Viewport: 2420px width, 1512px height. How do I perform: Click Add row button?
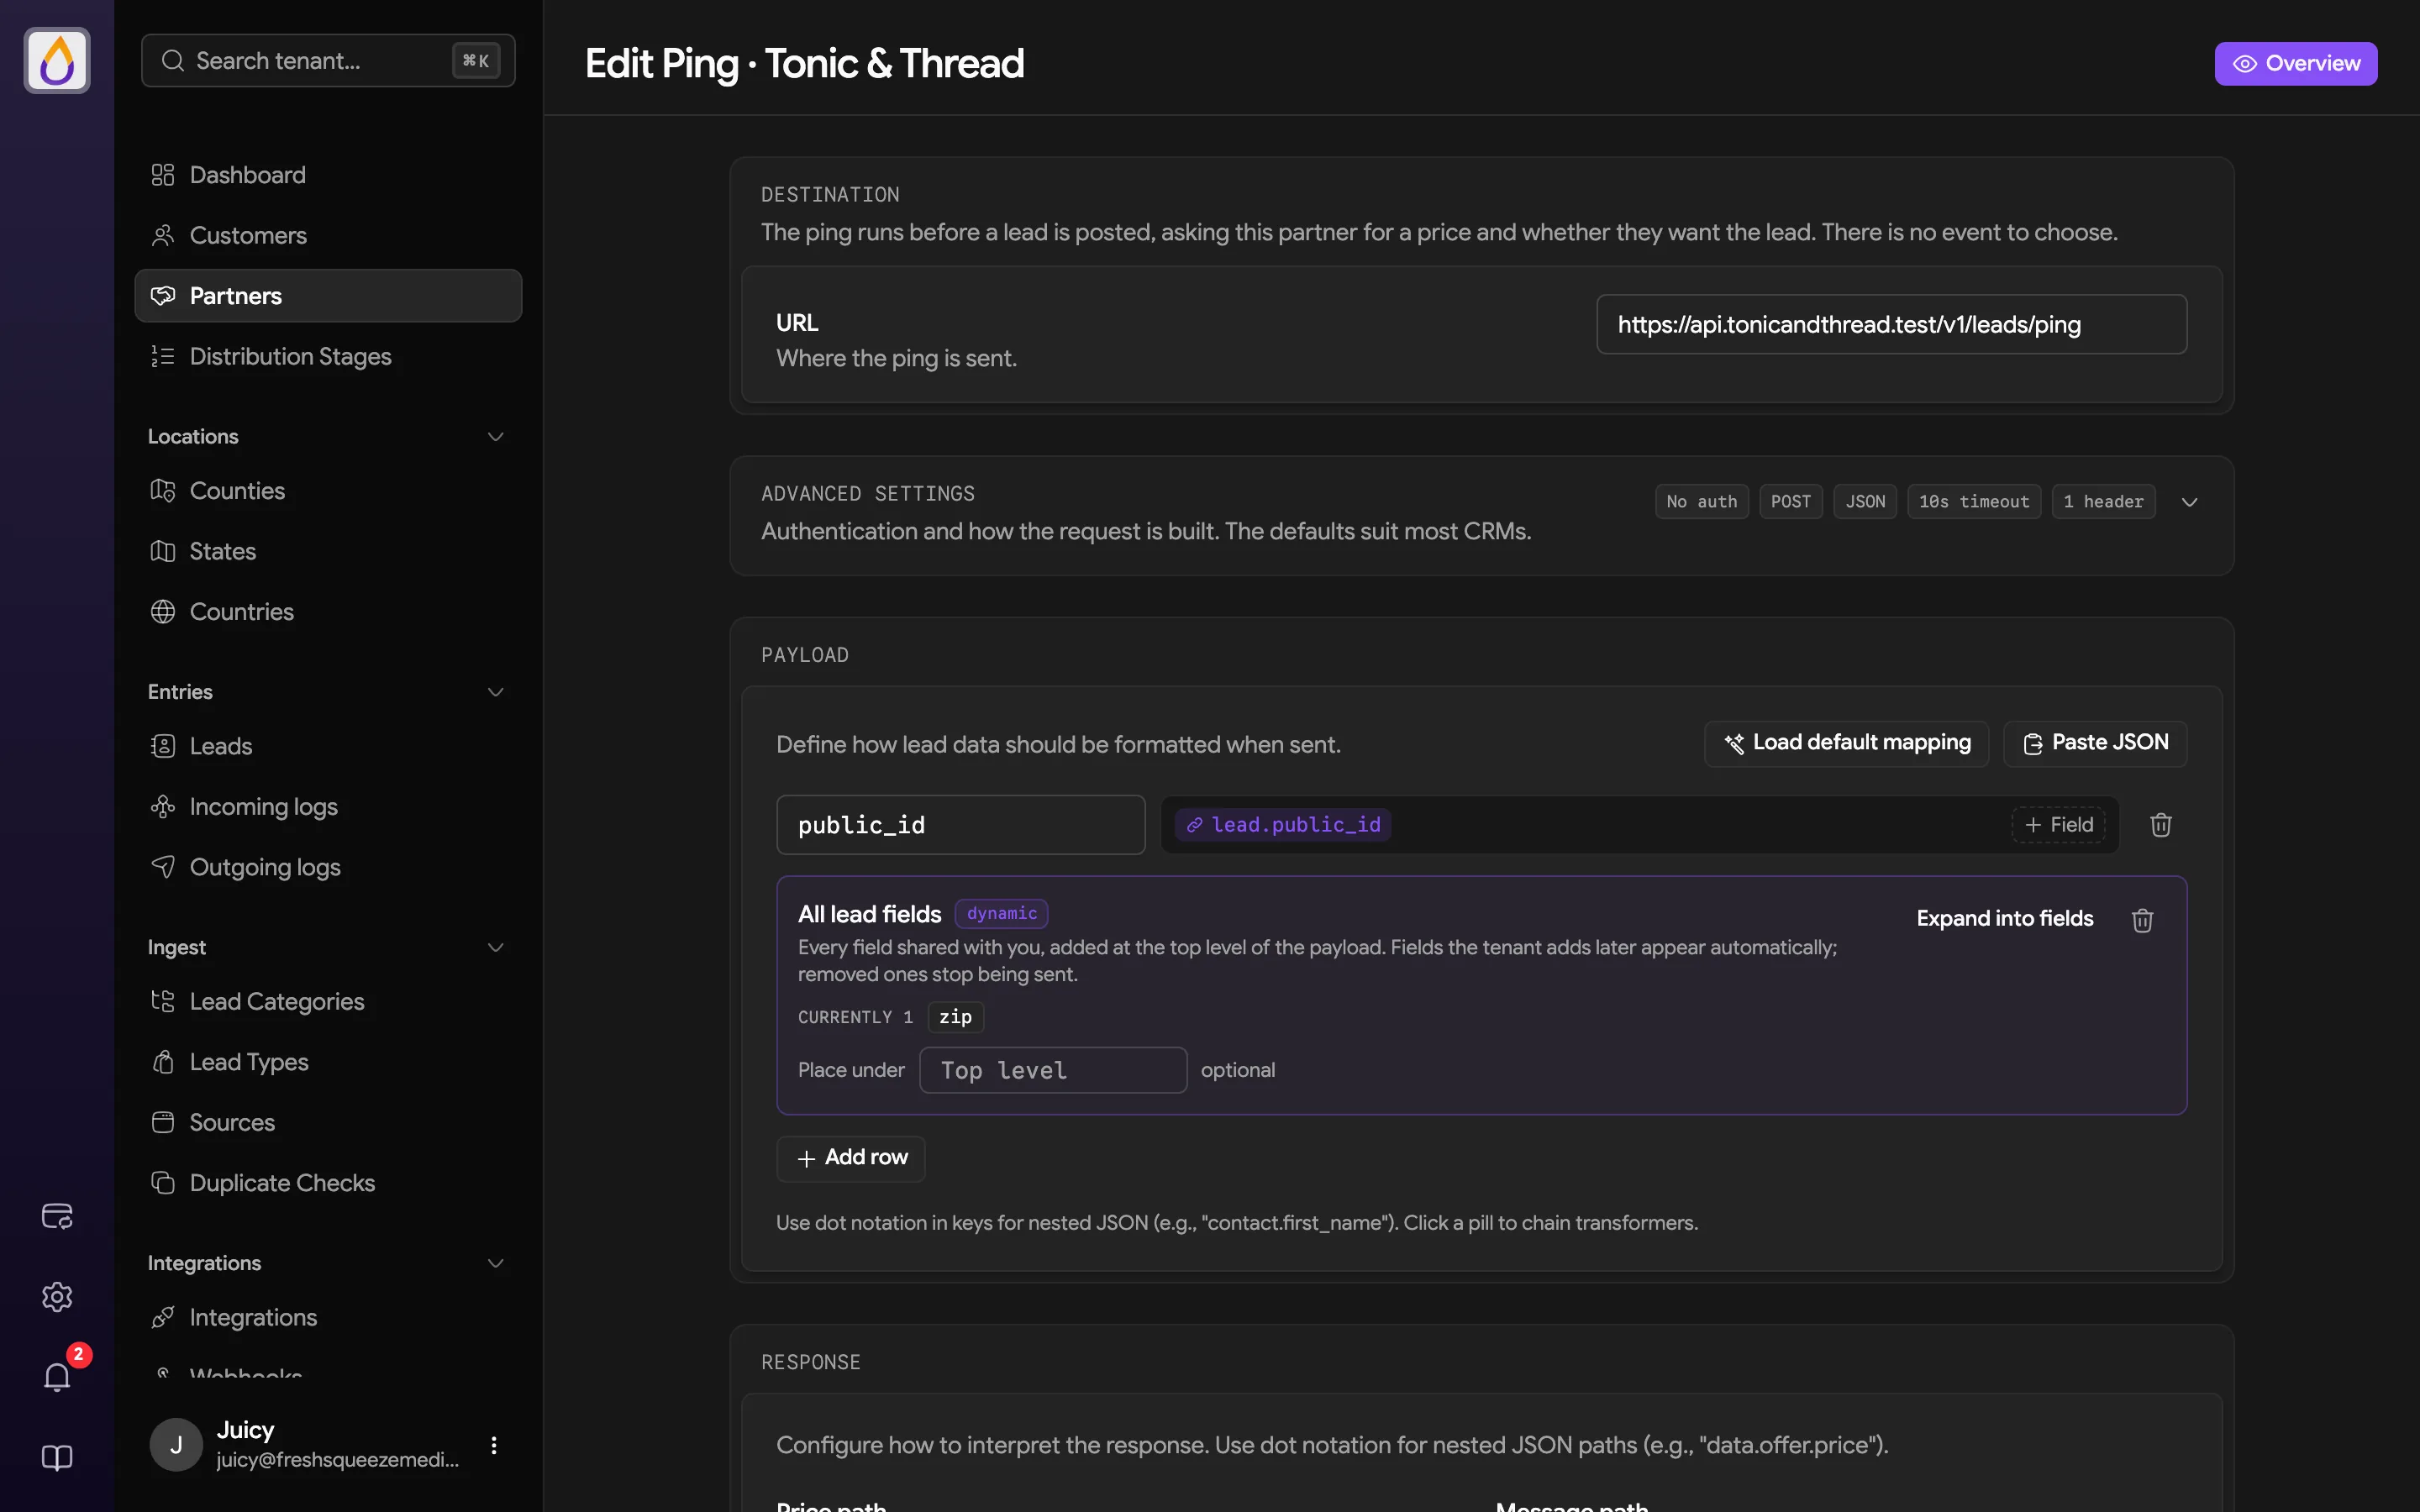[851, 1158]
